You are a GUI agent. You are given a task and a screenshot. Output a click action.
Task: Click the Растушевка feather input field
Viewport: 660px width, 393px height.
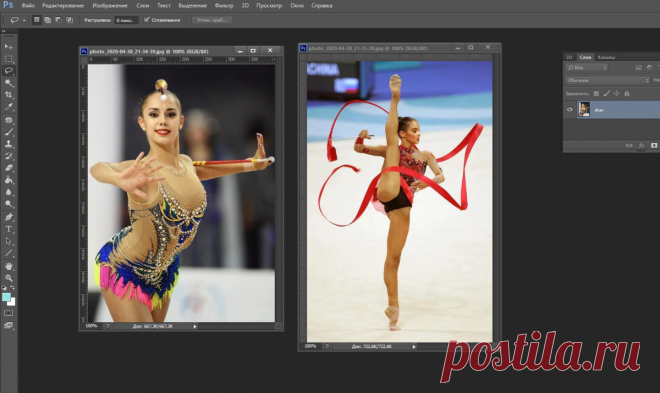(x=126, y=20)
